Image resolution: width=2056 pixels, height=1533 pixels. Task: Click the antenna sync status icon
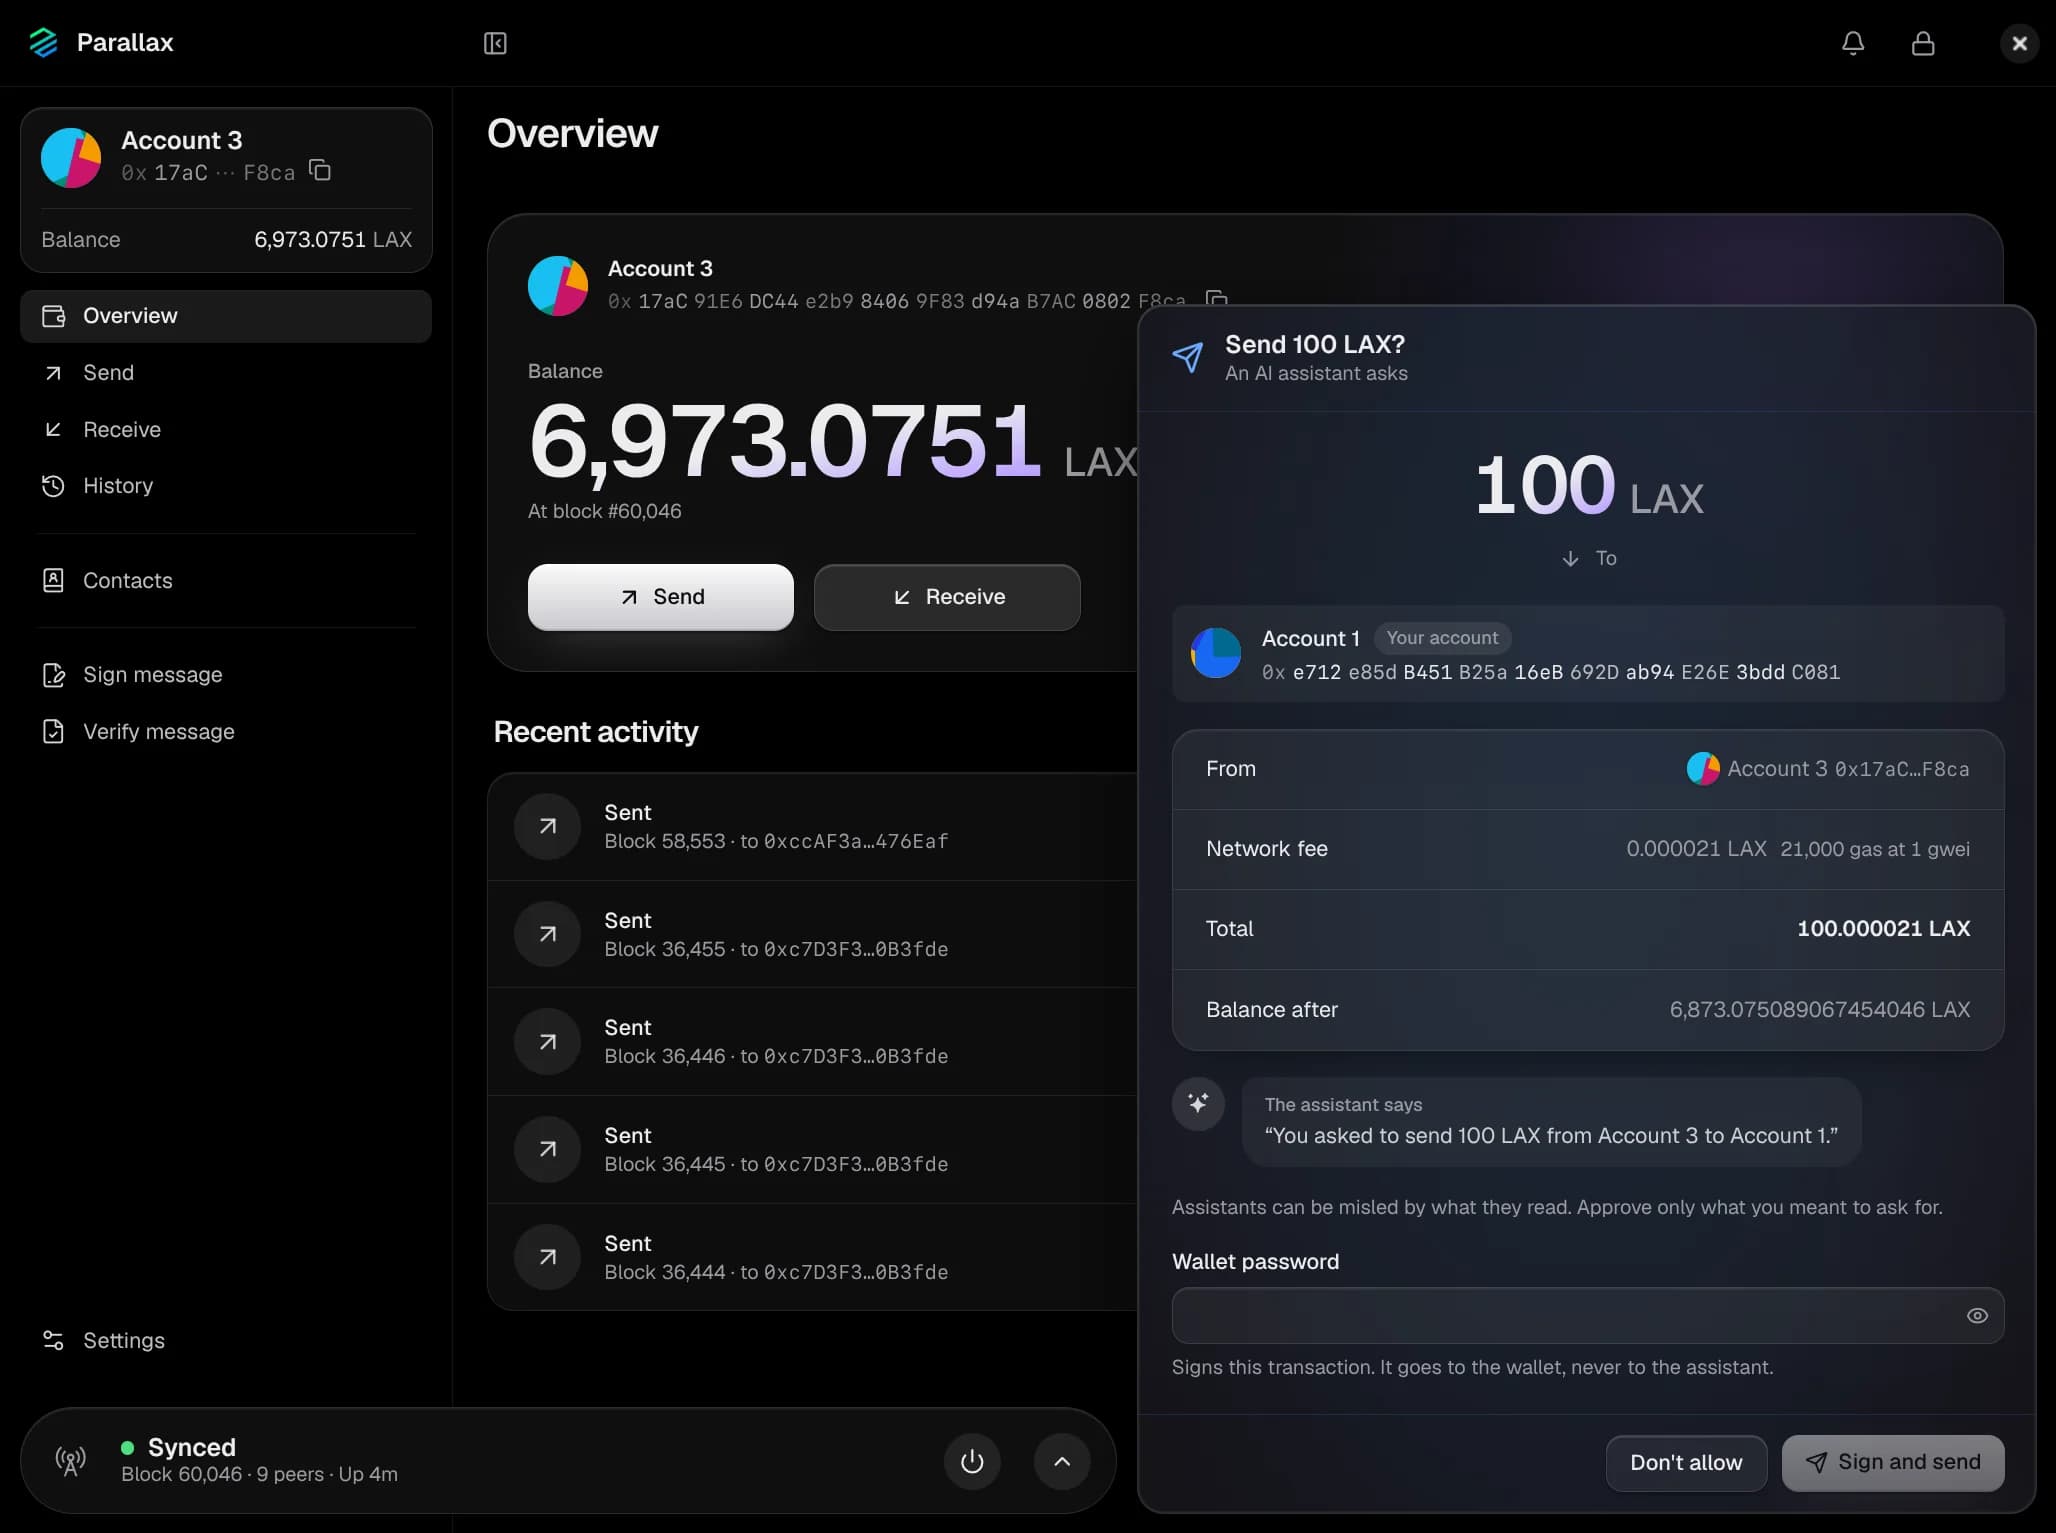[71, 1461]
